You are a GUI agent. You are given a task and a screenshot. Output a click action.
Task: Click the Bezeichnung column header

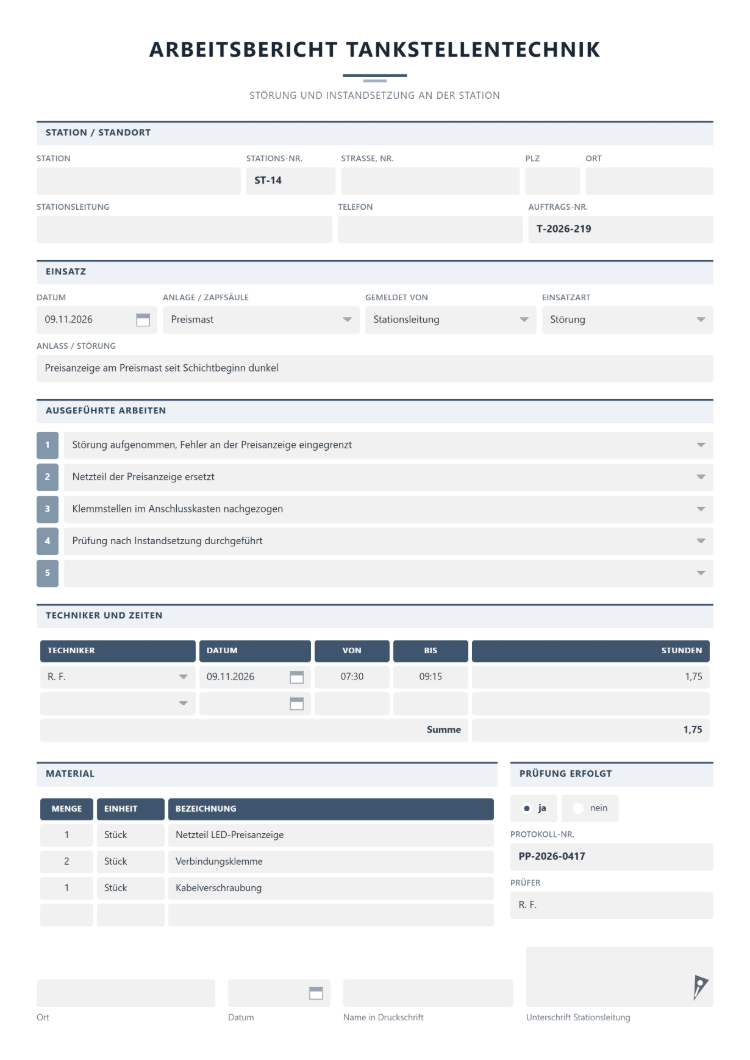coord(331,809)
